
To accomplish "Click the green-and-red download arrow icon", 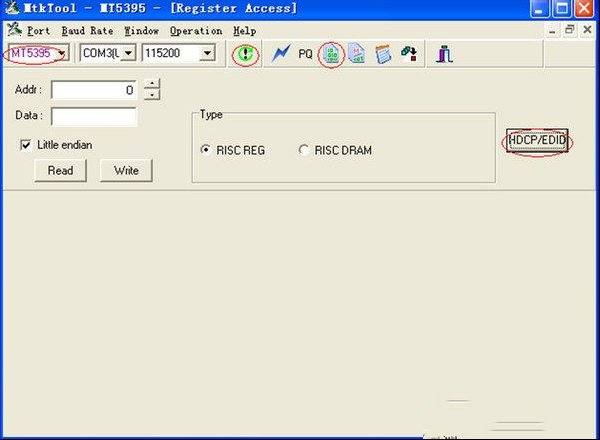I will [x=409, y=54].
